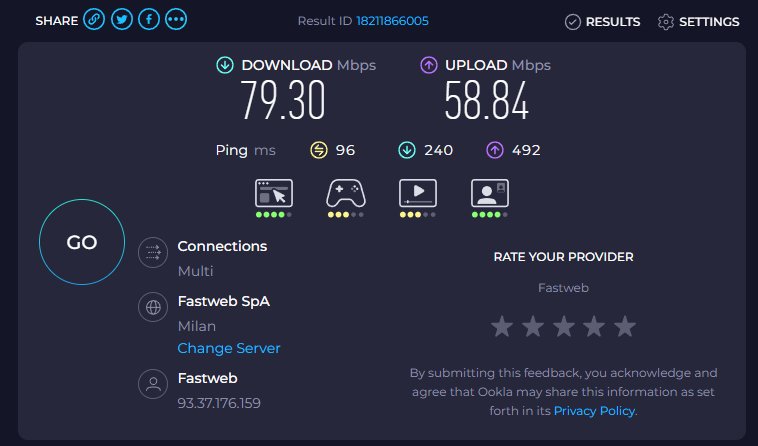Open the Privacy Policy link
The width and height of the screenshot is (758, 446).
(x=594, y=410)
